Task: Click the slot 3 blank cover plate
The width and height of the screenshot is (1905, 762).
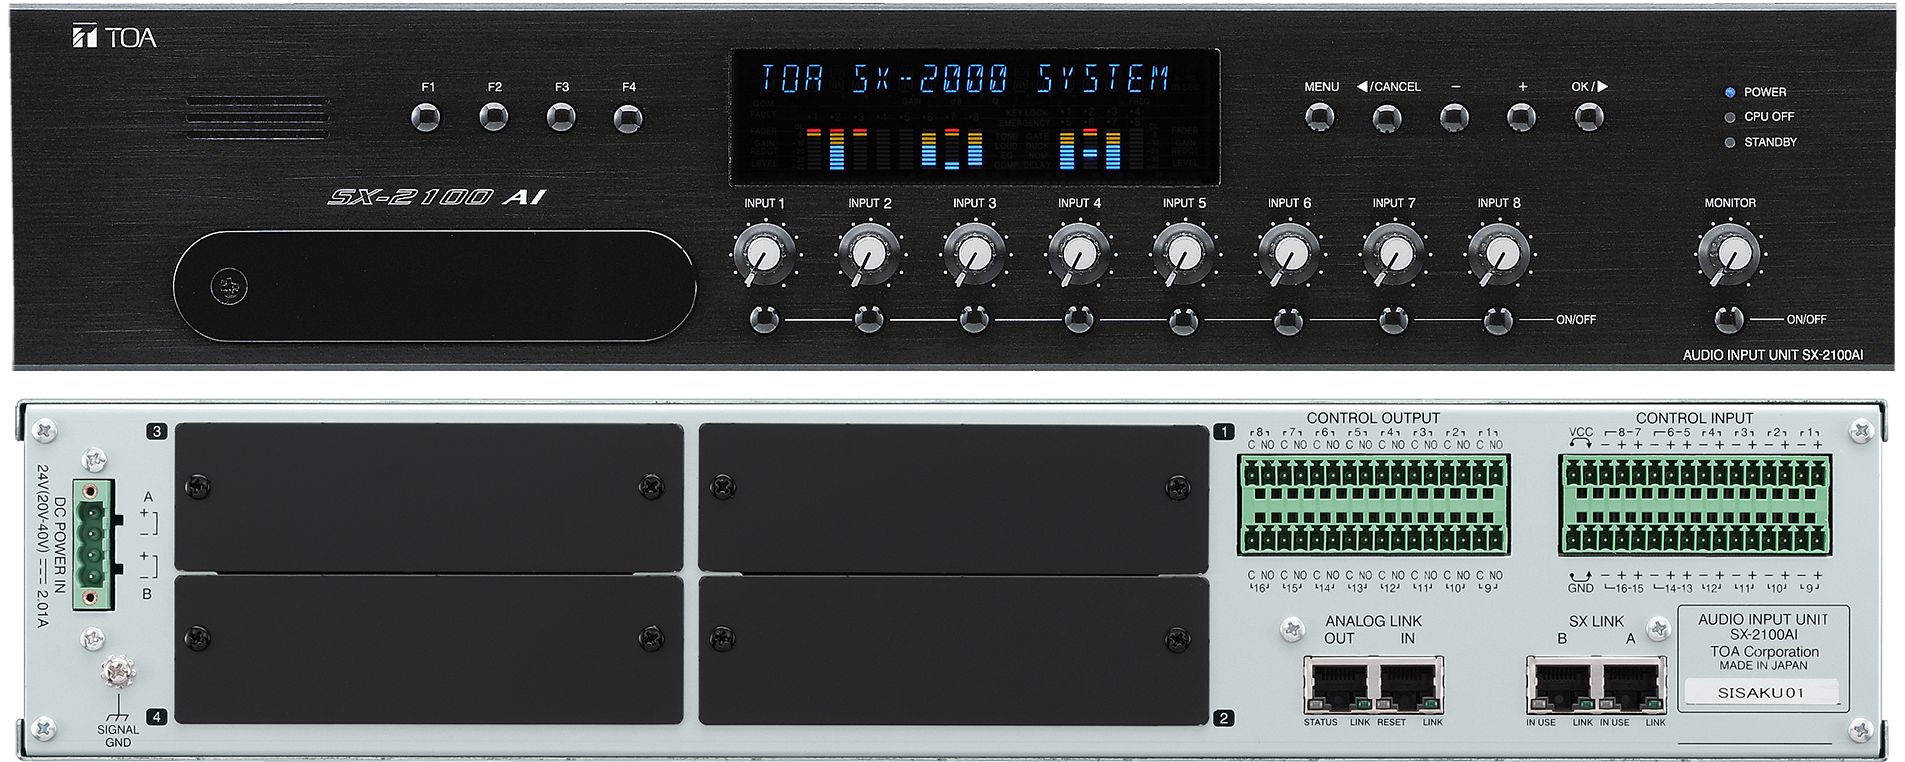Action: pos(429,498)
